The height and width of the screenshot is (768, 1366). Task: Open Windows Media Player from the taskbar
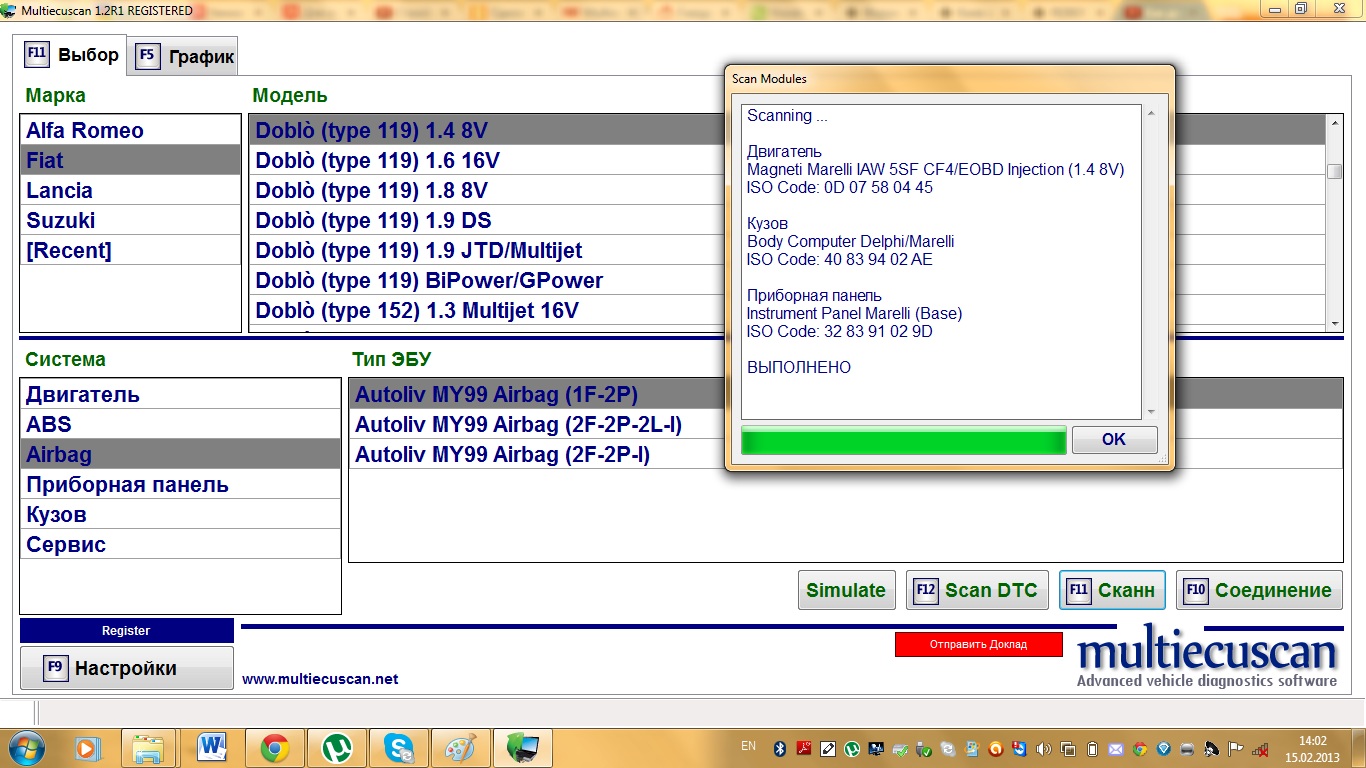click(x=88, y=747)
